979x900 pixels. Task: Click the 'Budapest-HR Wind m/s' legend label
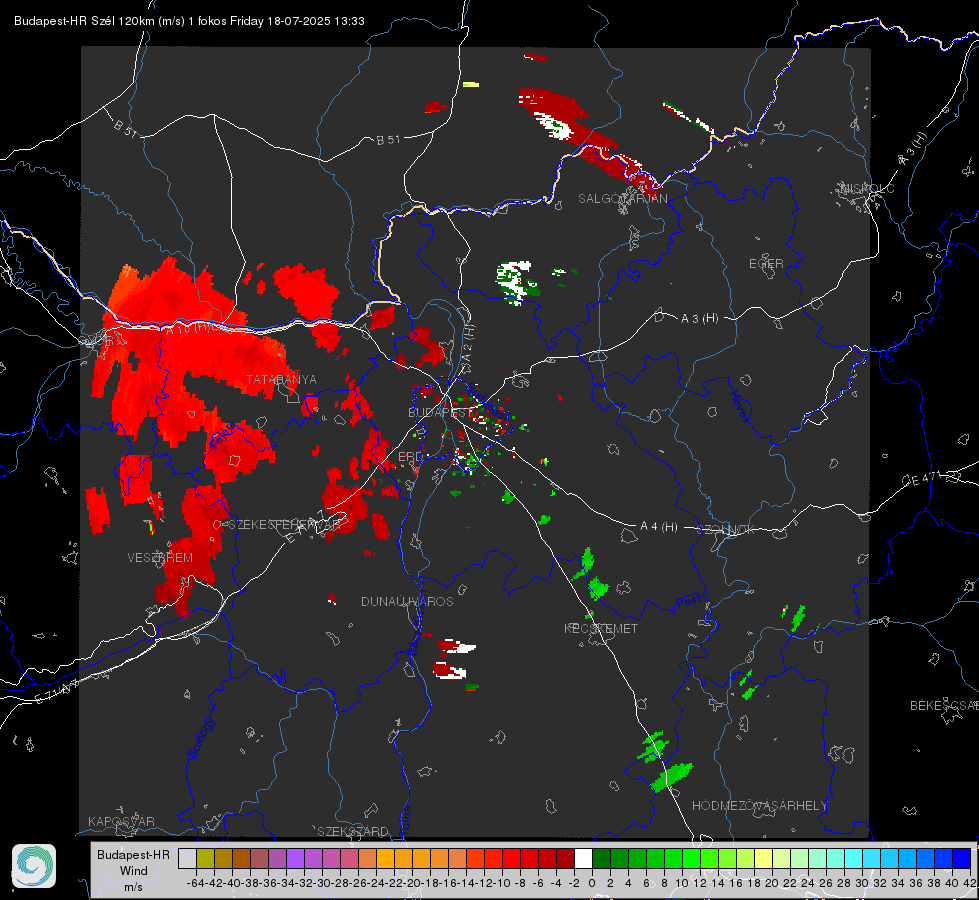coord(134,871)
